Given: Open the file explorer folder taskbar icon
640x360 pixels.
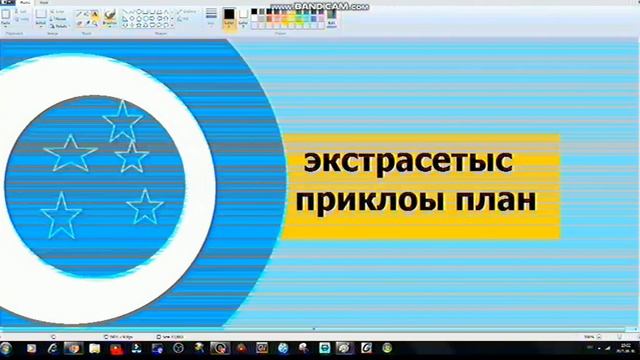Looking at the screenshot, I should [x=95, y=348].
